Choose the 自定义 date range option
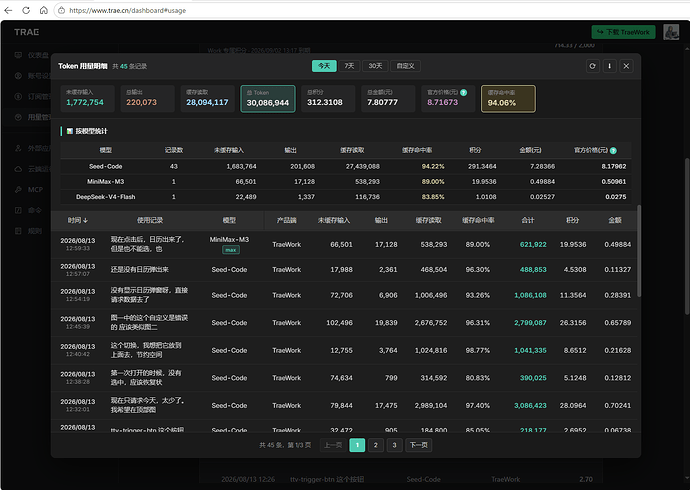Image resolution: width=690 pixels, height=490 pixels. [x=405, y=66]
